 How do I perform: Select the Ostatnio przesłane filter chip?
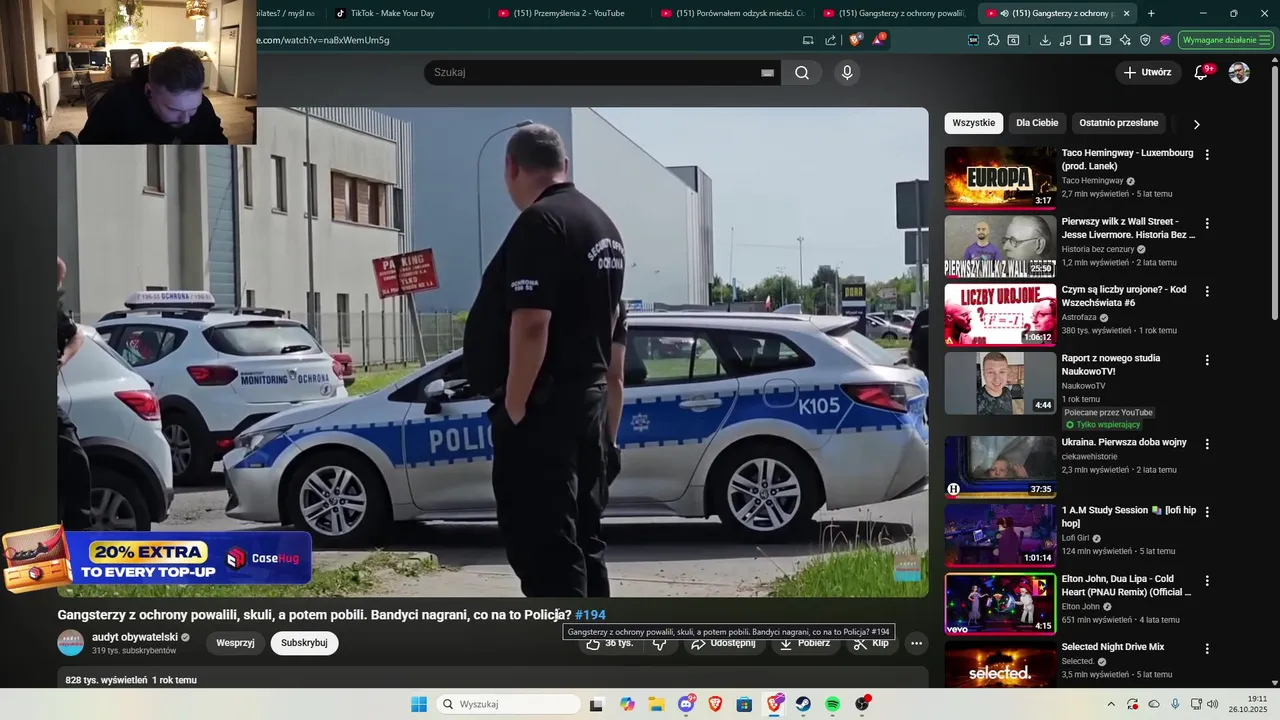(x=1118, y=123)
